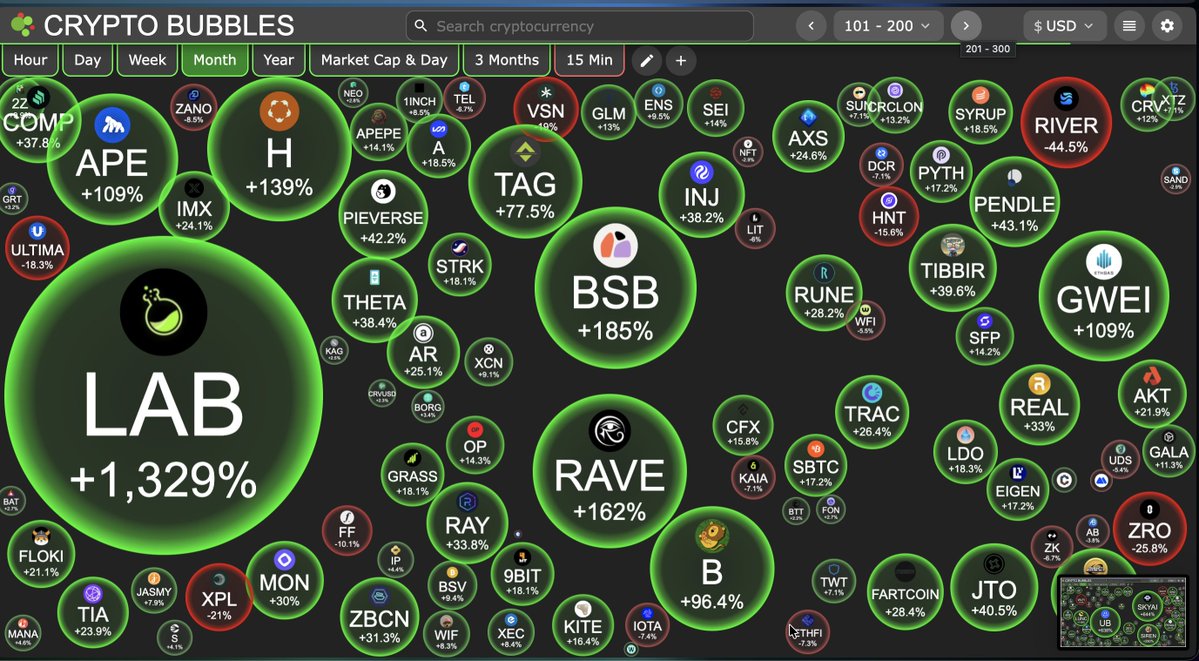Switch to the Week tab
Image resolution: width=1199 pixels, height=661 pixels.
147,60
